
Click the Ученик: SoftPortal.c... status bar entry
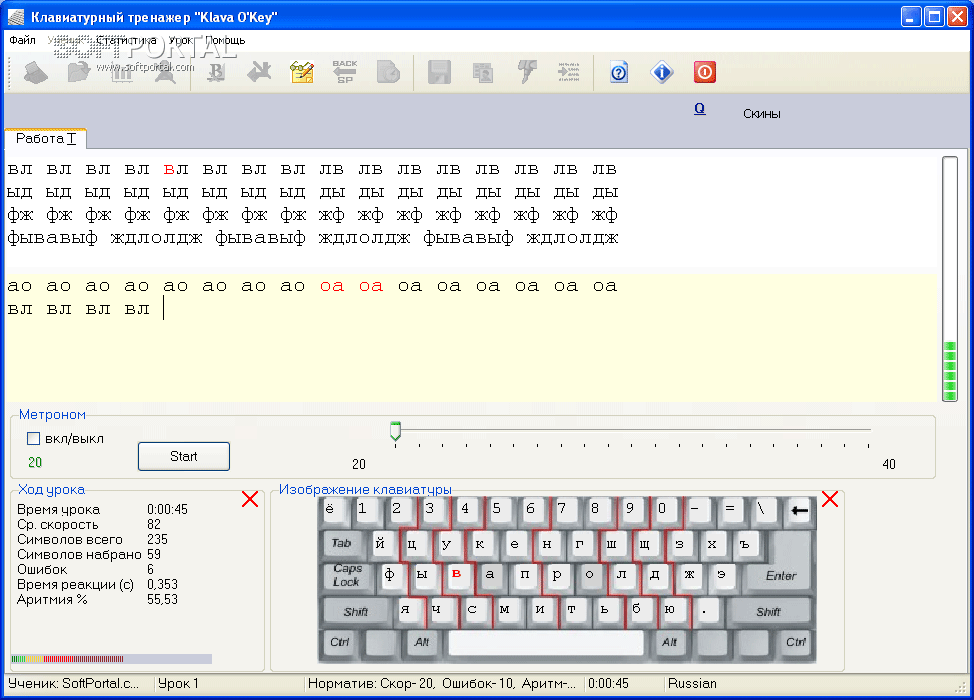coord(74,684)
